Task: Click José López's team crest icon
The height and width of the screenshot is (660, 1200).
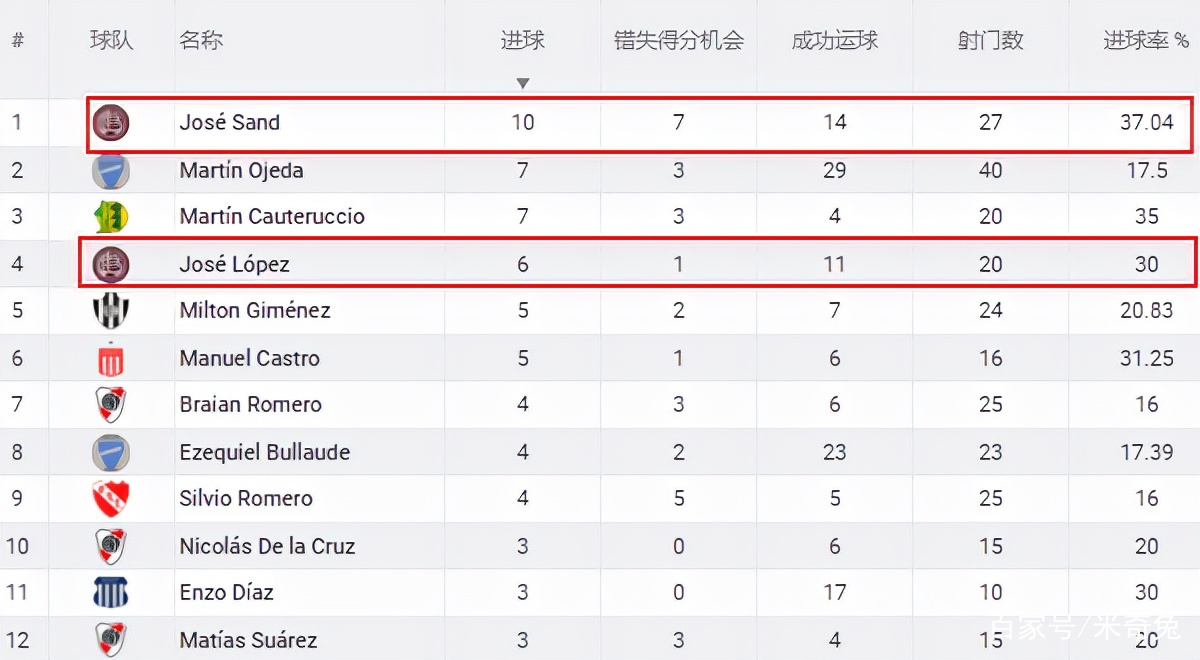Action: 111,264
